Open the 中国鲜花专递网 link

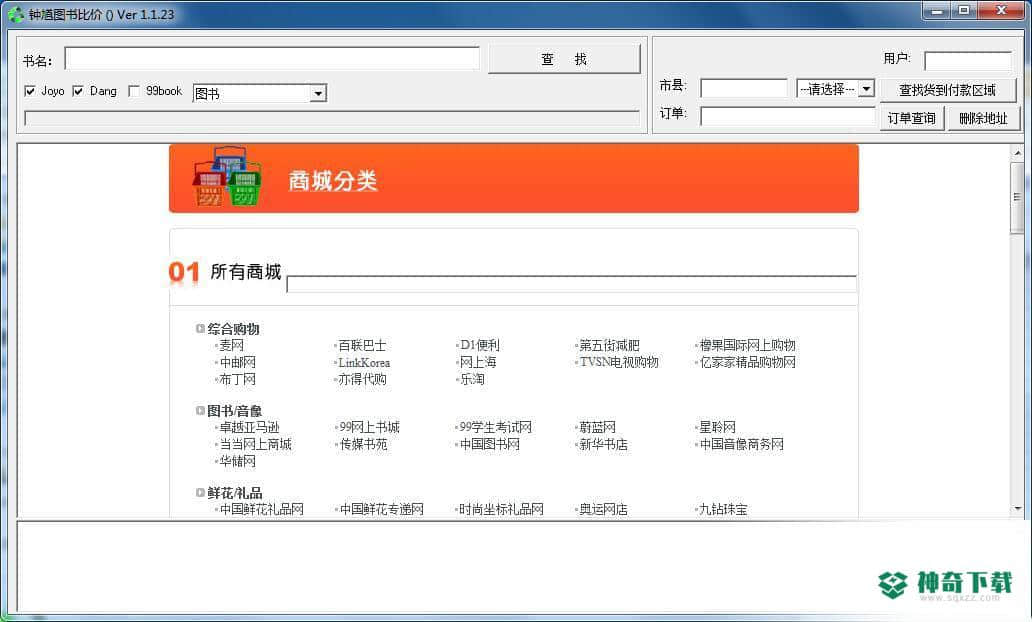coord(382,509)
